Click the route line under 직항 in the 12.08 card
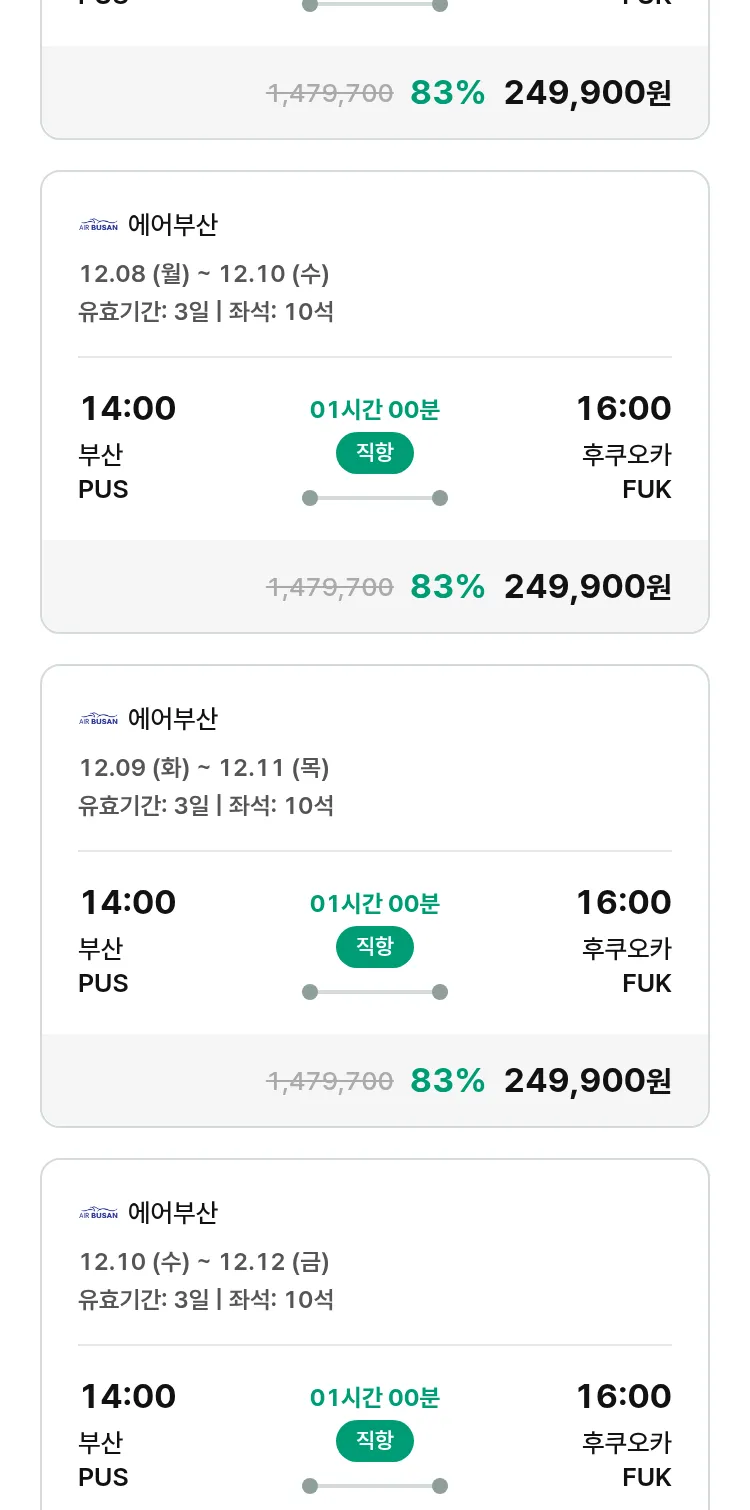Viewport: 750px width, 1510px height. click(x=374, y=498)
